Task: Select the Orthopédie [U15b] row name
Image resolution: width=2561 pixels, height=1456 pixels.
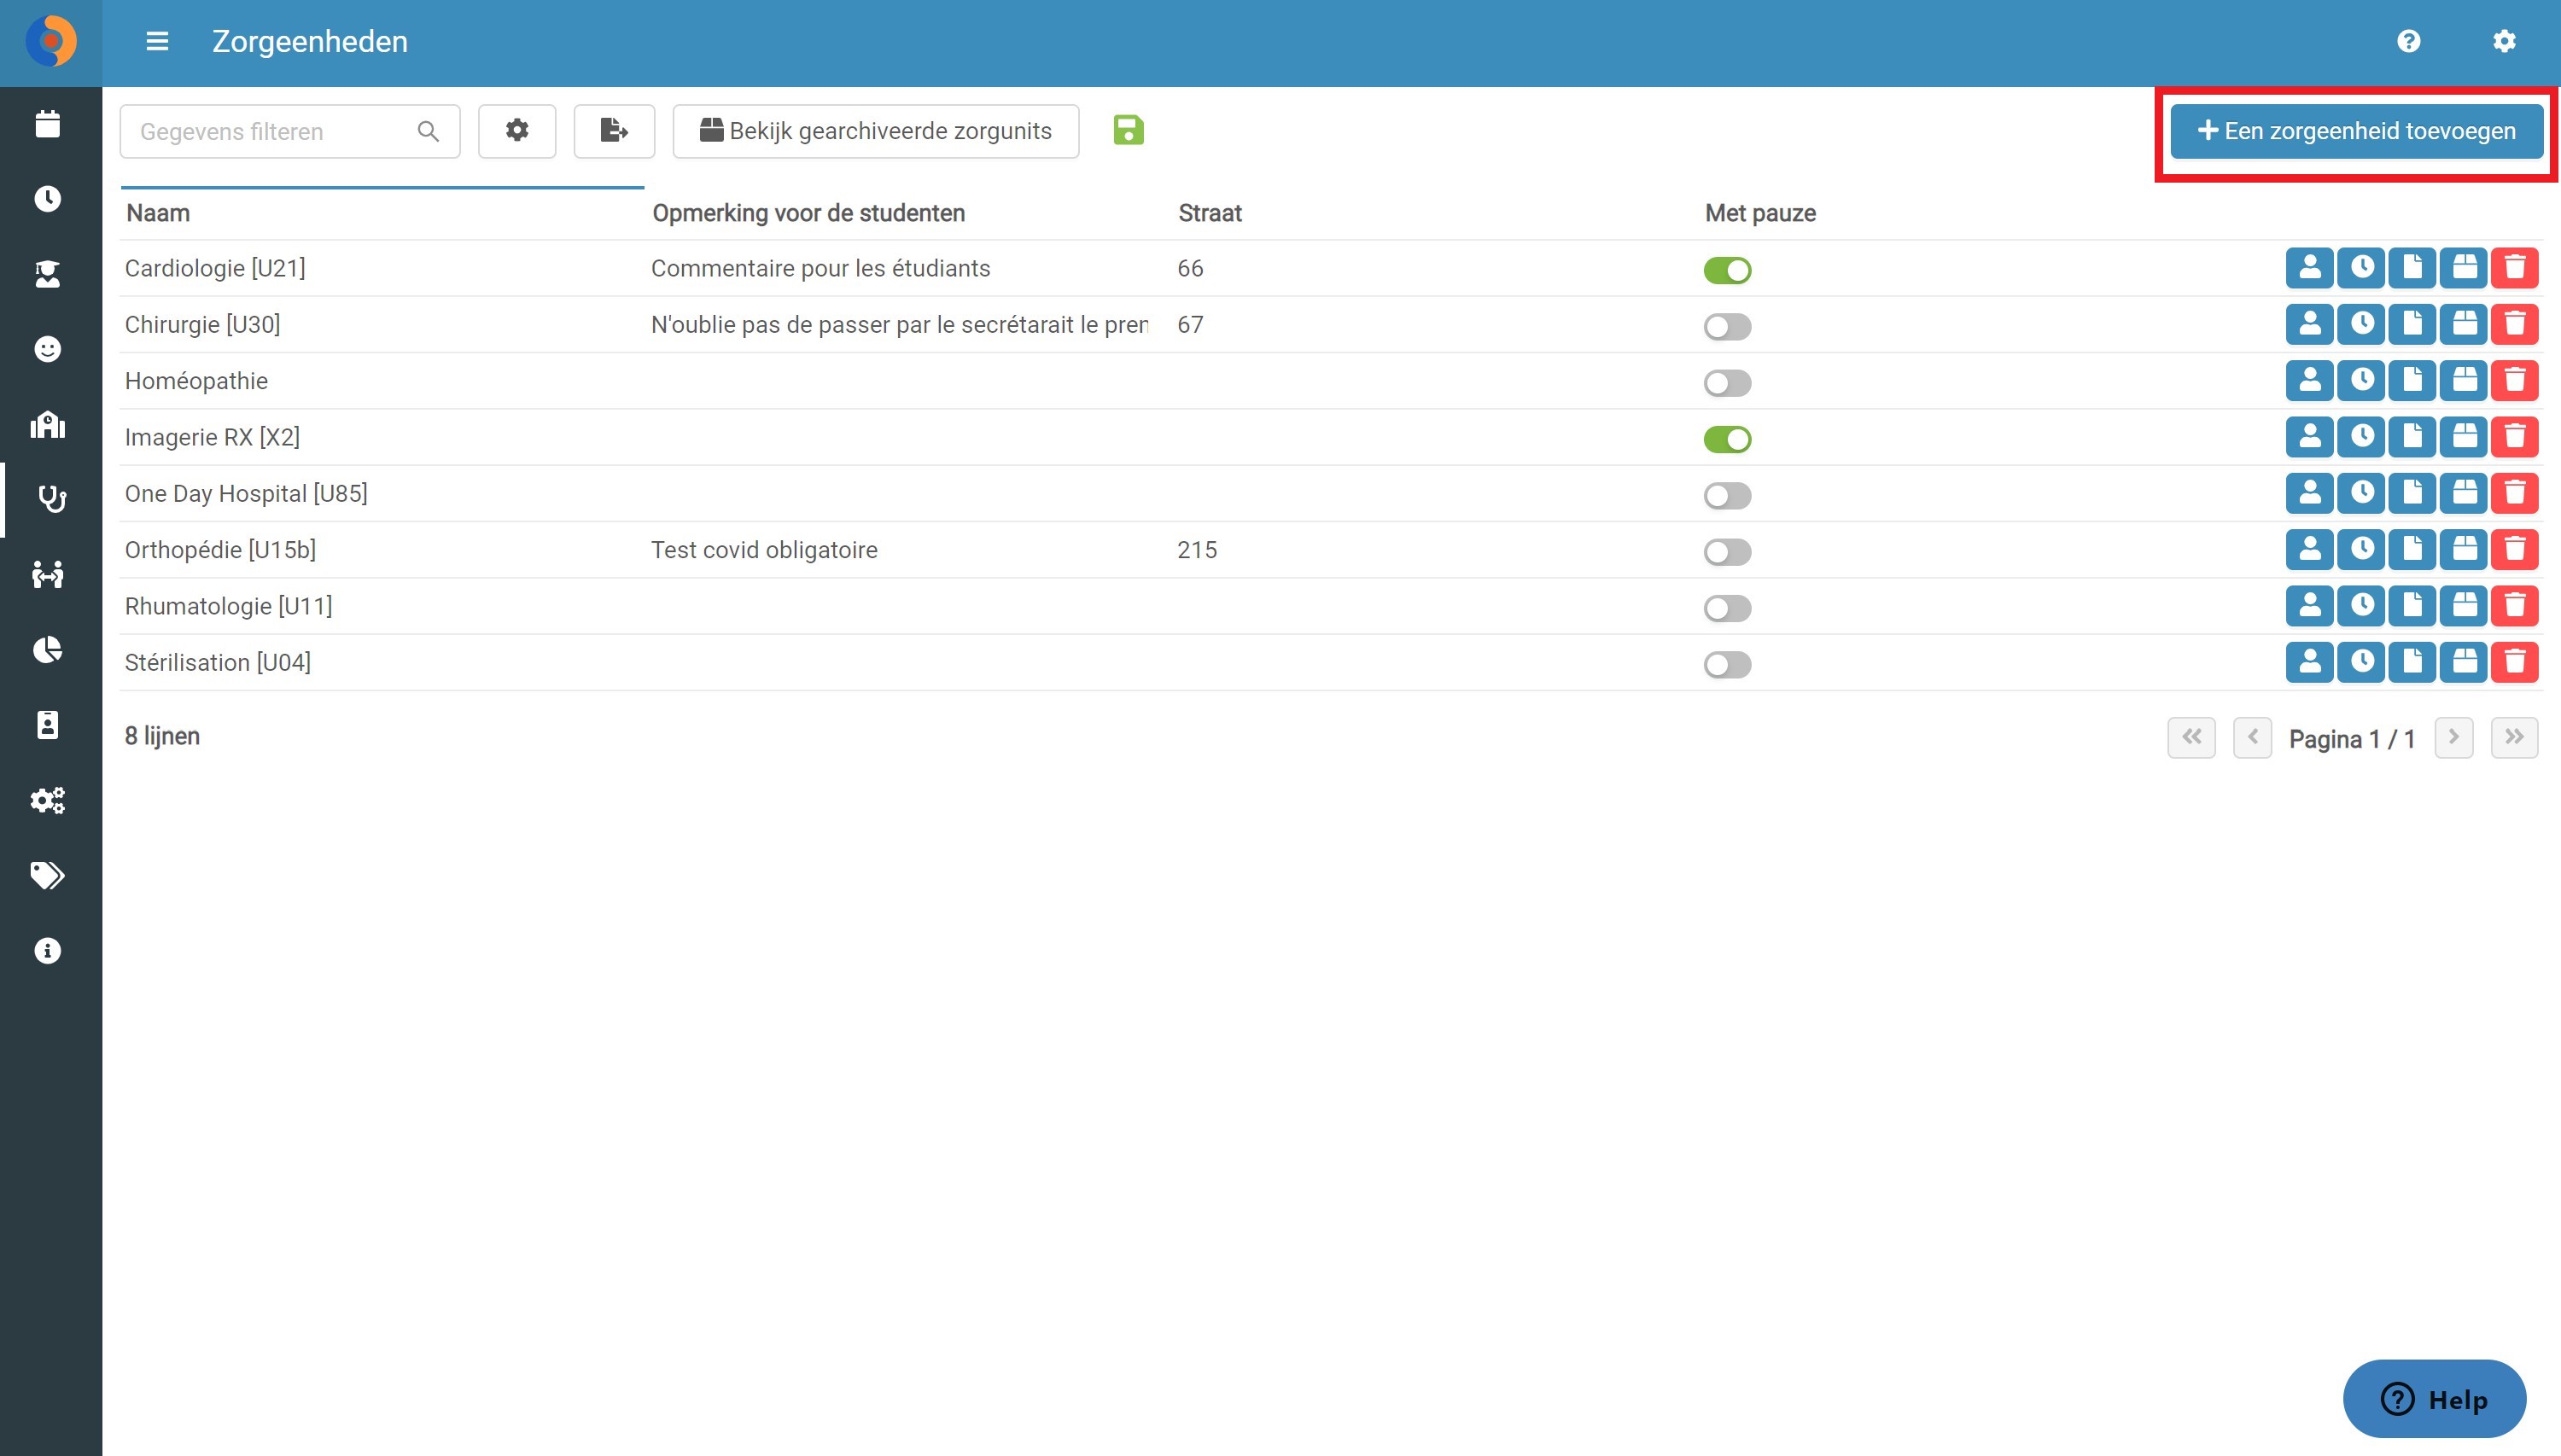Action: click(220, 550)
